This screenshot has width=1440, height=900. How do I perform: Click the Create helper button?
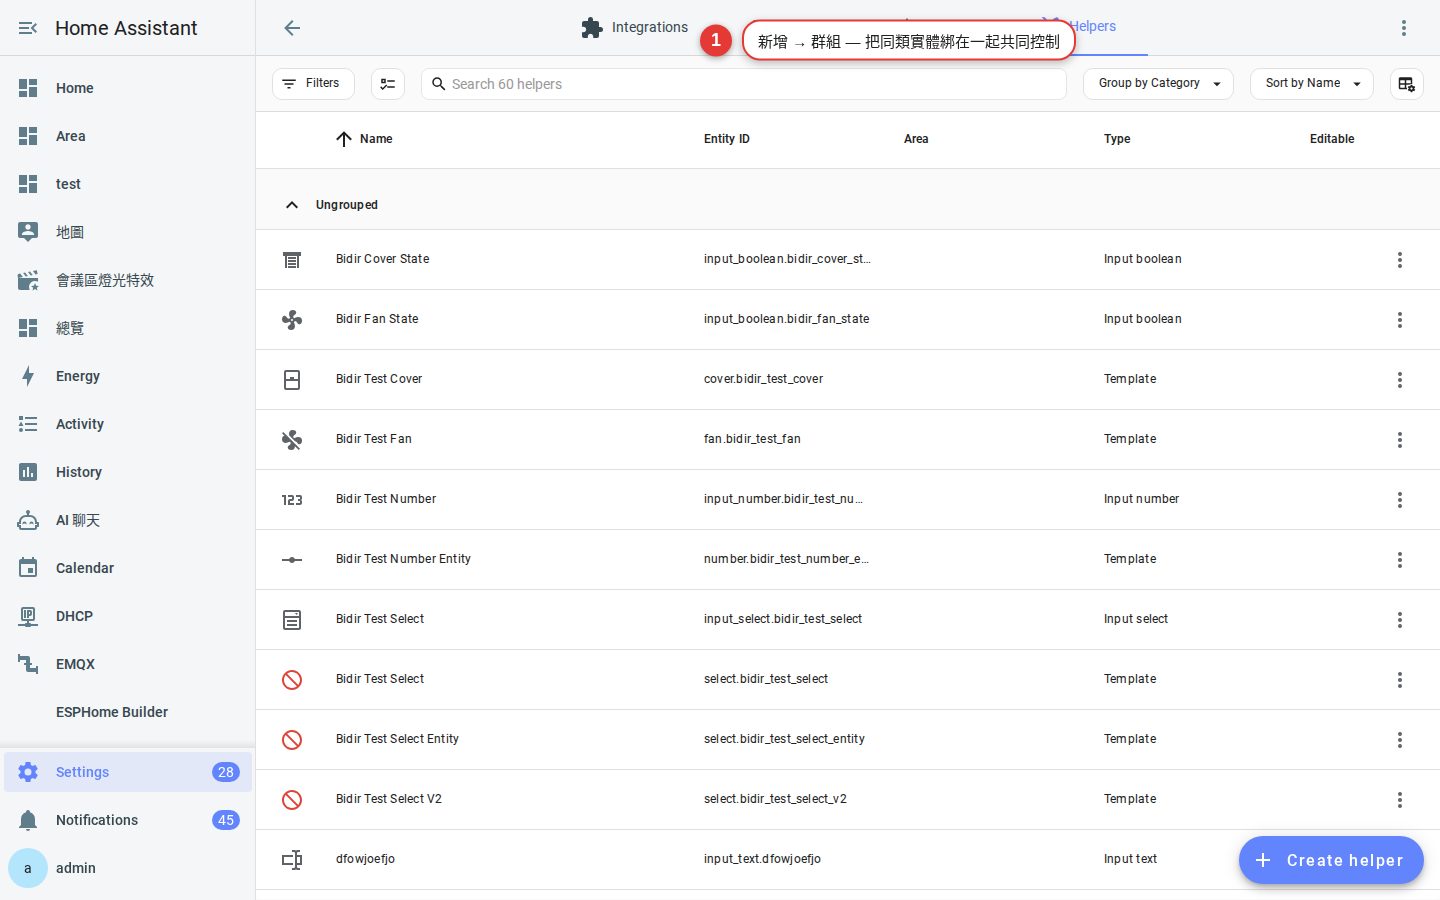[x=1331, y=860]
